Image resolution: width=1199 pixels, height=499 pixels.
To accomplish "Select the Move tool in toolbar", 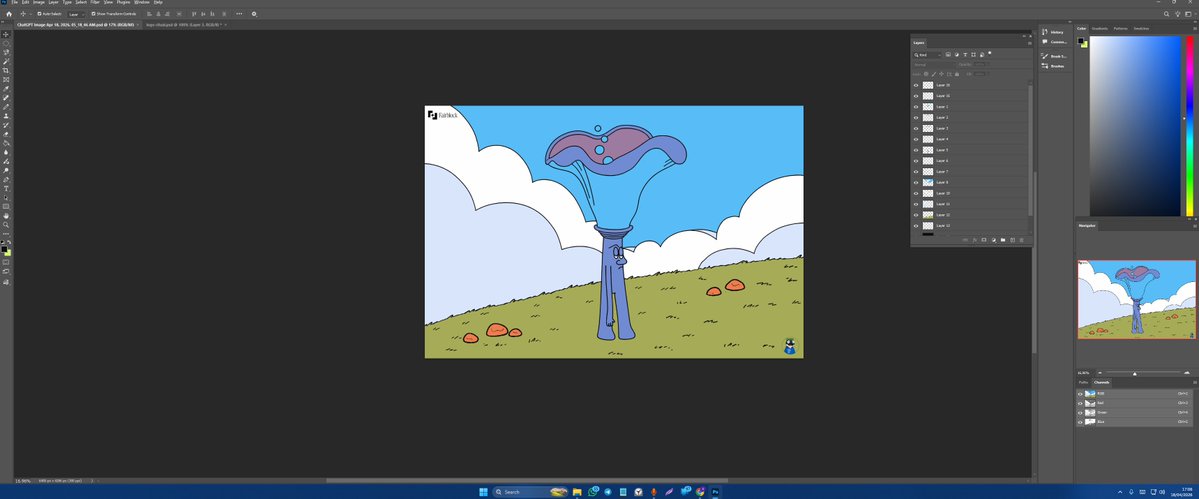I will point(6,34).
